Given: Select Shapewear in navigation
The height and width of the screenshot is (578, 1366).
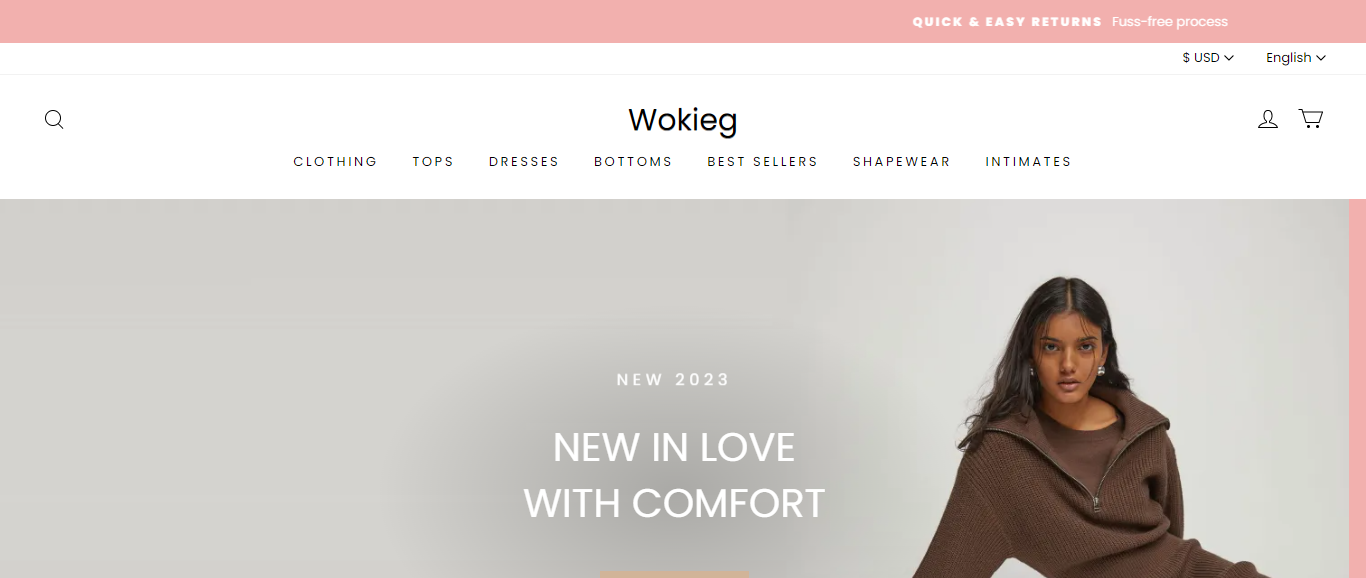Looking at the screenshot, I should point(901,161).
